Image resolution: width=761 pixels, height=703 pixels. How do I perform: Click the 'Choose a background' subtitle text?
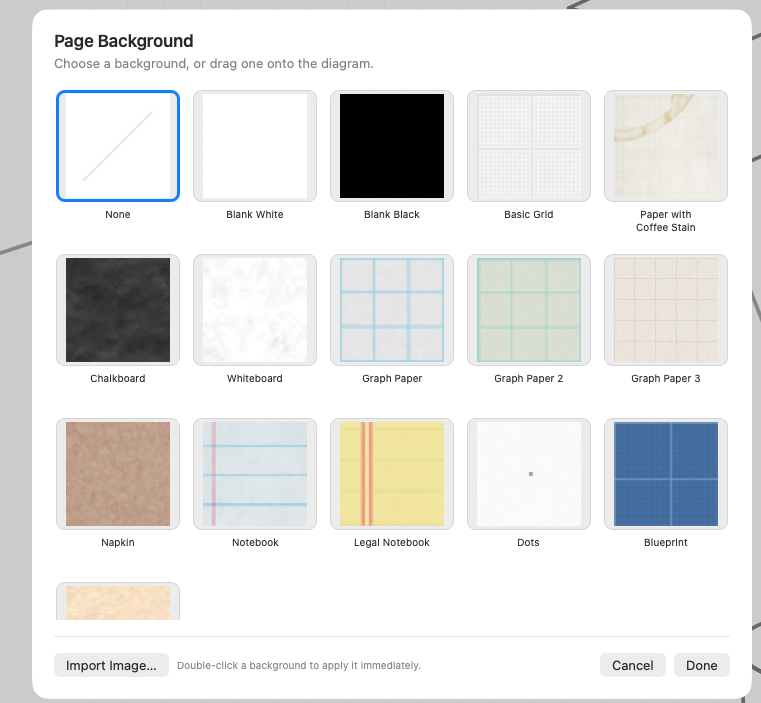[x=214, y=64]
